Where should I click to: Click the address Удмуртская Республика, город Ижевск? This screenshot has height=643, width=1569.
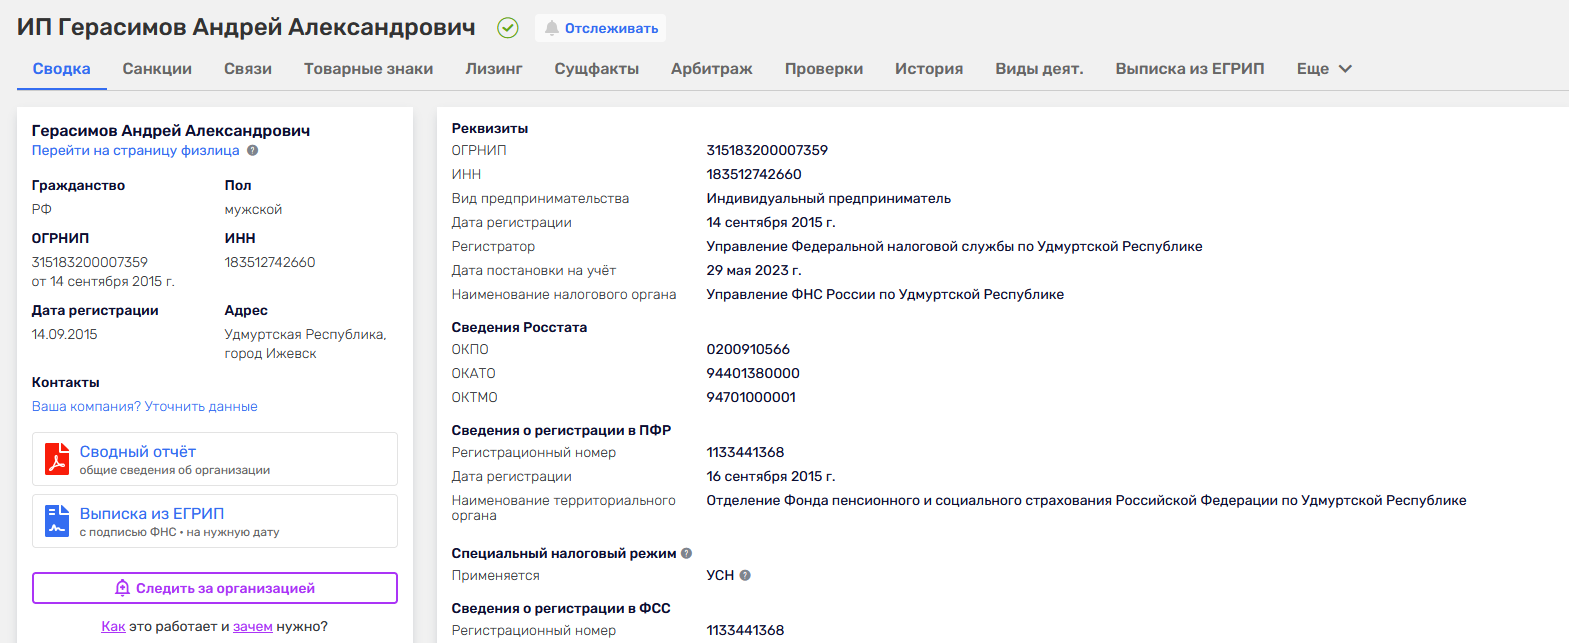[x=305, y=344]
